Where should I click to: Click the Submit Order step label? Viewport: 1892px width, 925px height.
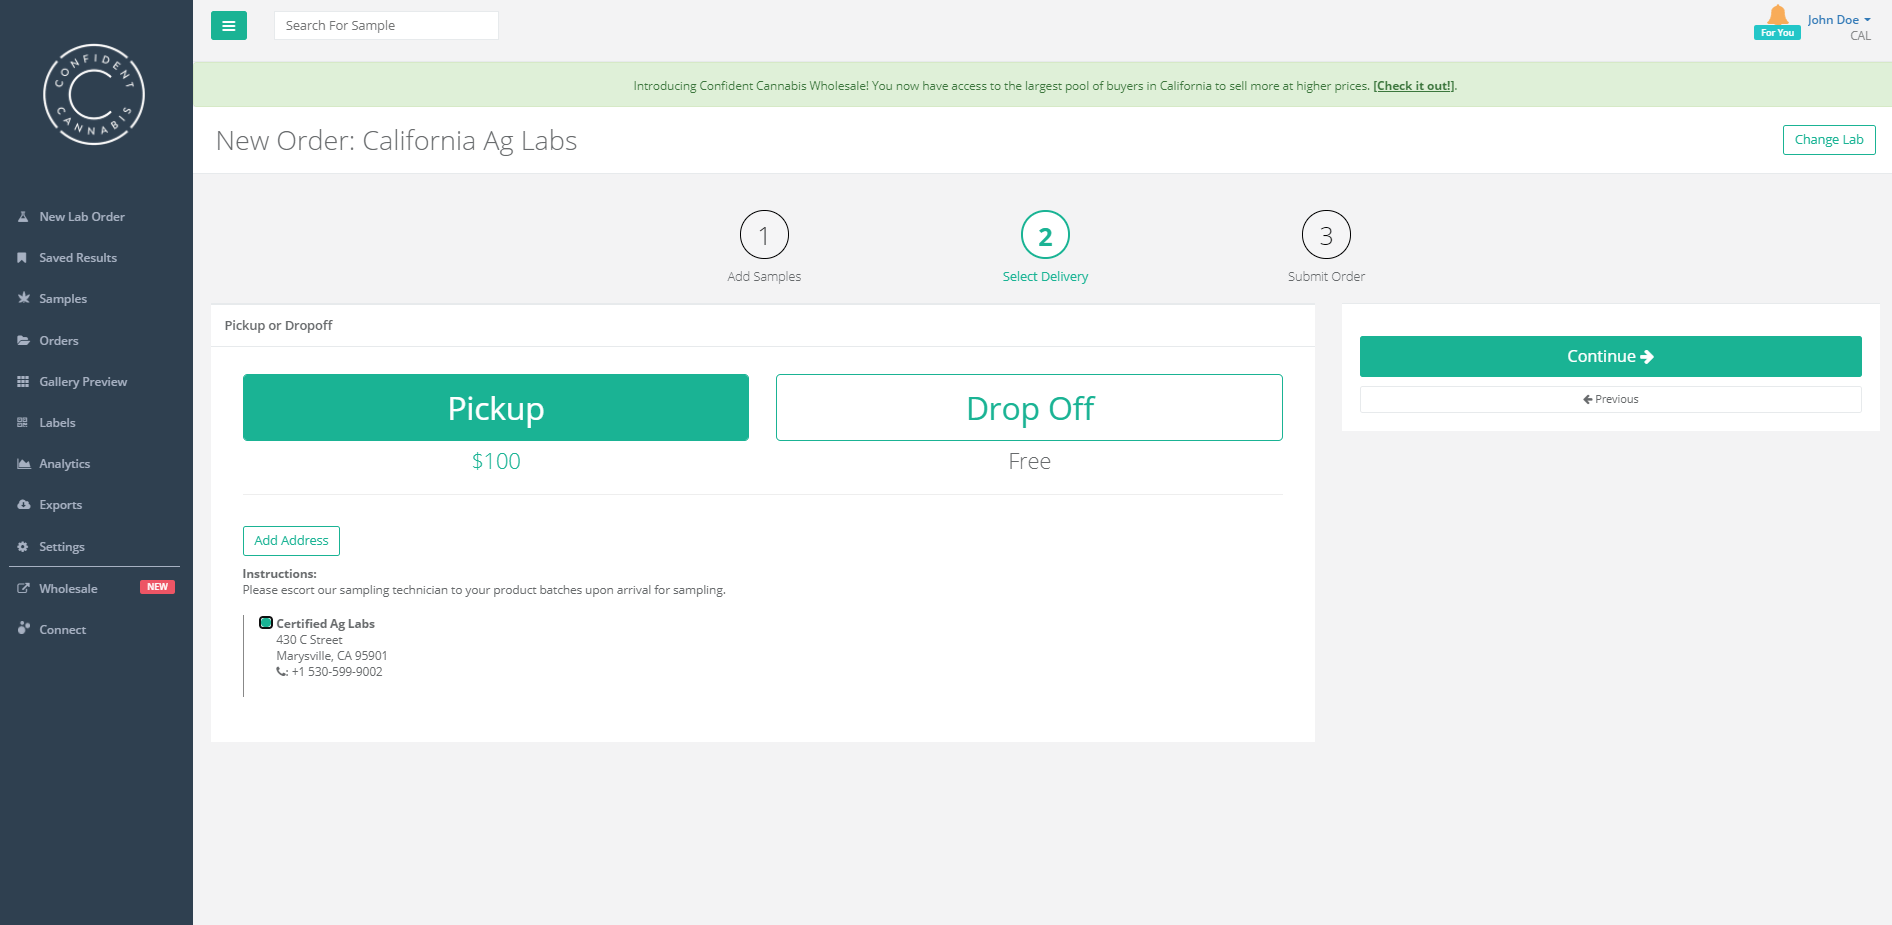1326,277
